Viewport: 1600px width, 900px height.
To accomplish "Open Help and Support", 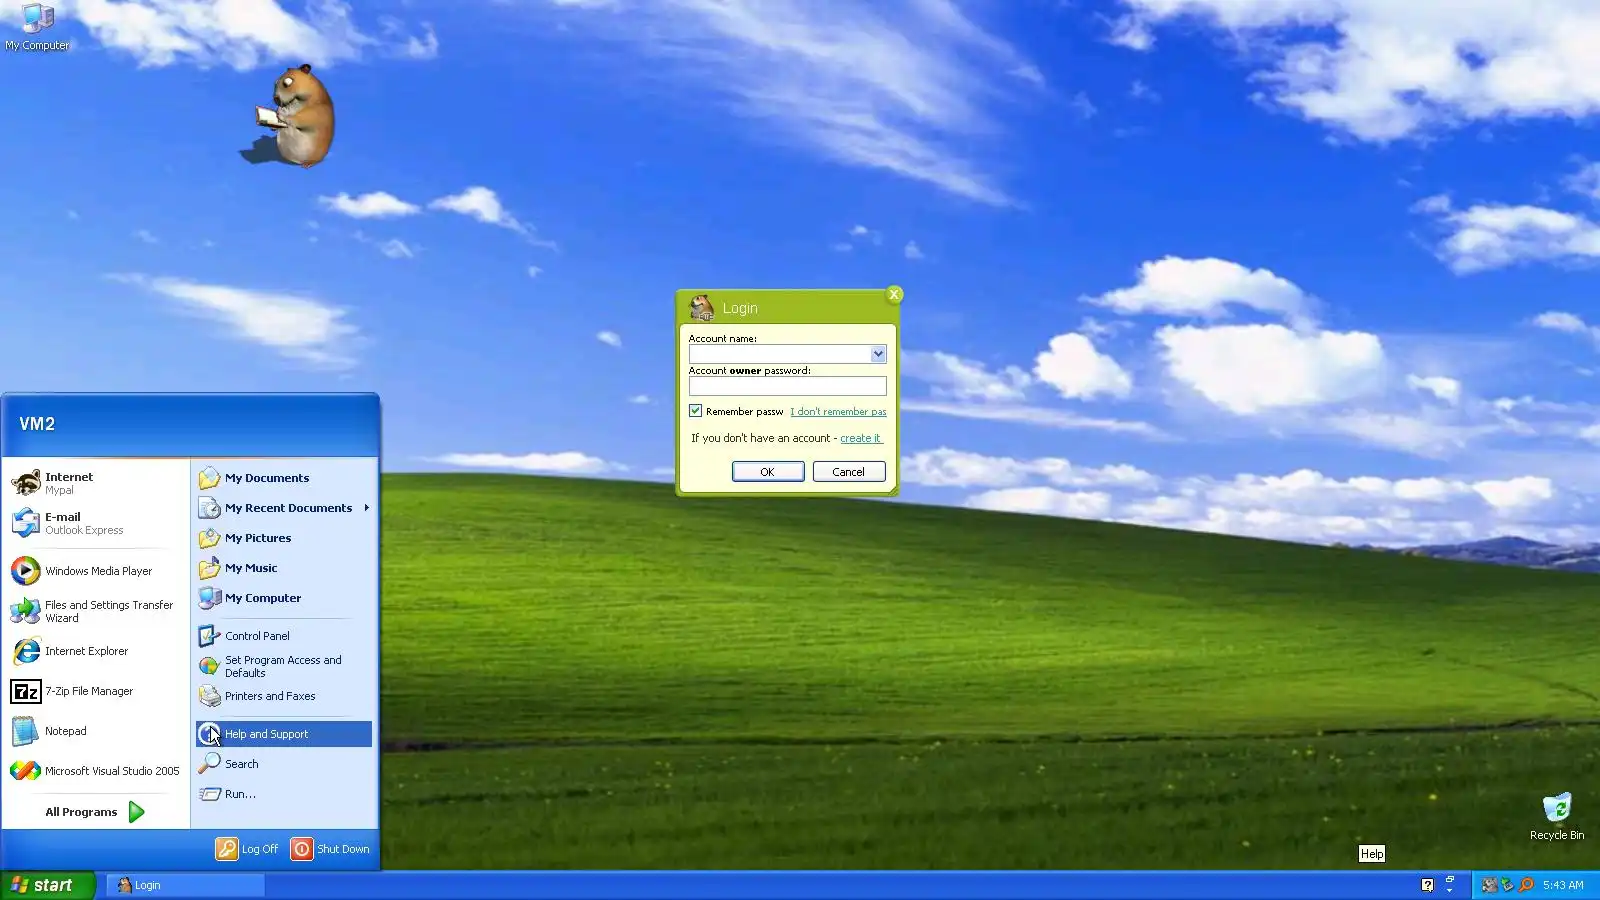I will [x=284, y=734].
